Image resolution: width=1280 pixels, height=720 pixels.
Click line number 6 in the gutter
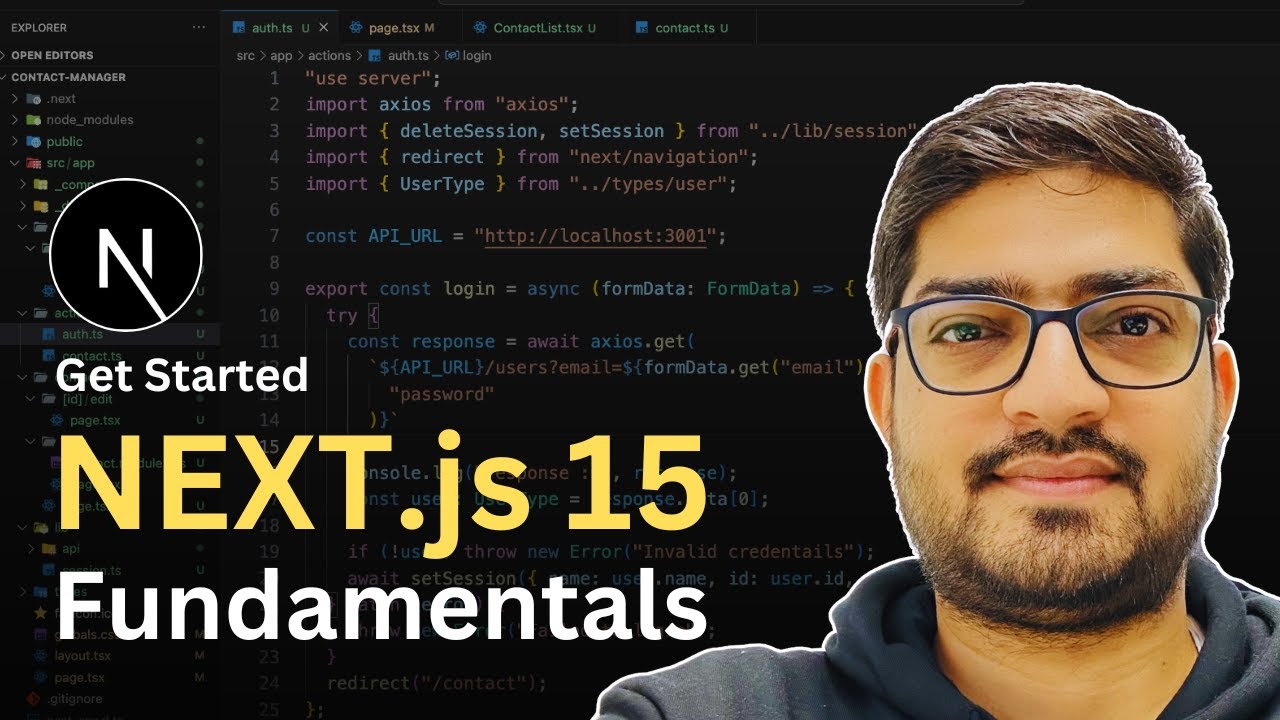274,210
